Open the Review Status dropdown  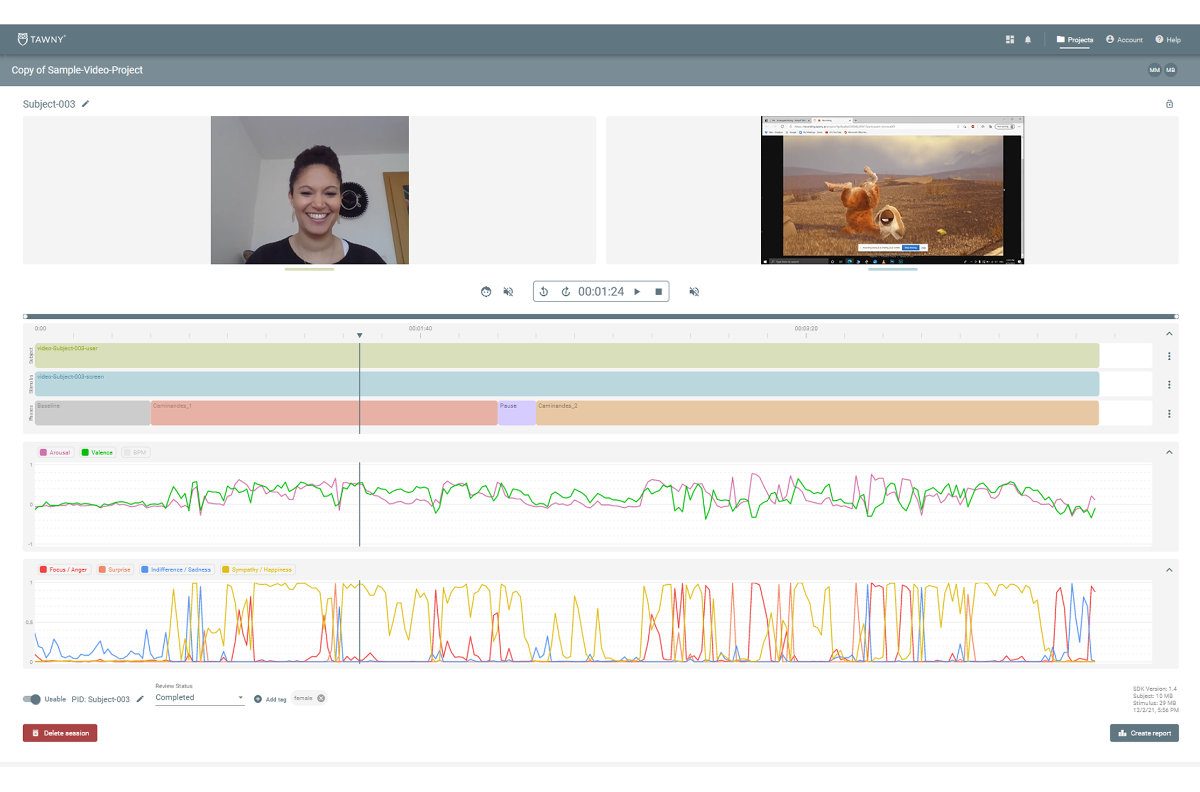tap(199, 698)
